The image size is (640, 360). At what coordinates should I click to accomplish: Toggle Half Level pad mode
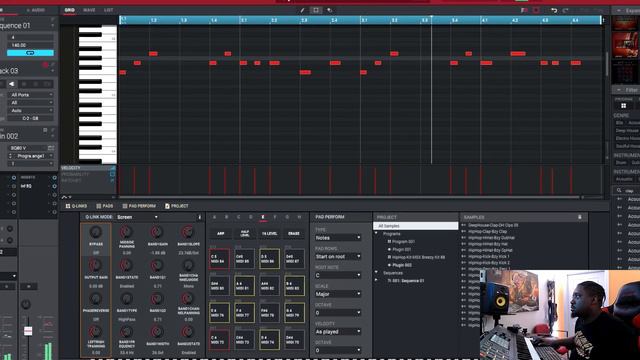(x=245, y=233)
